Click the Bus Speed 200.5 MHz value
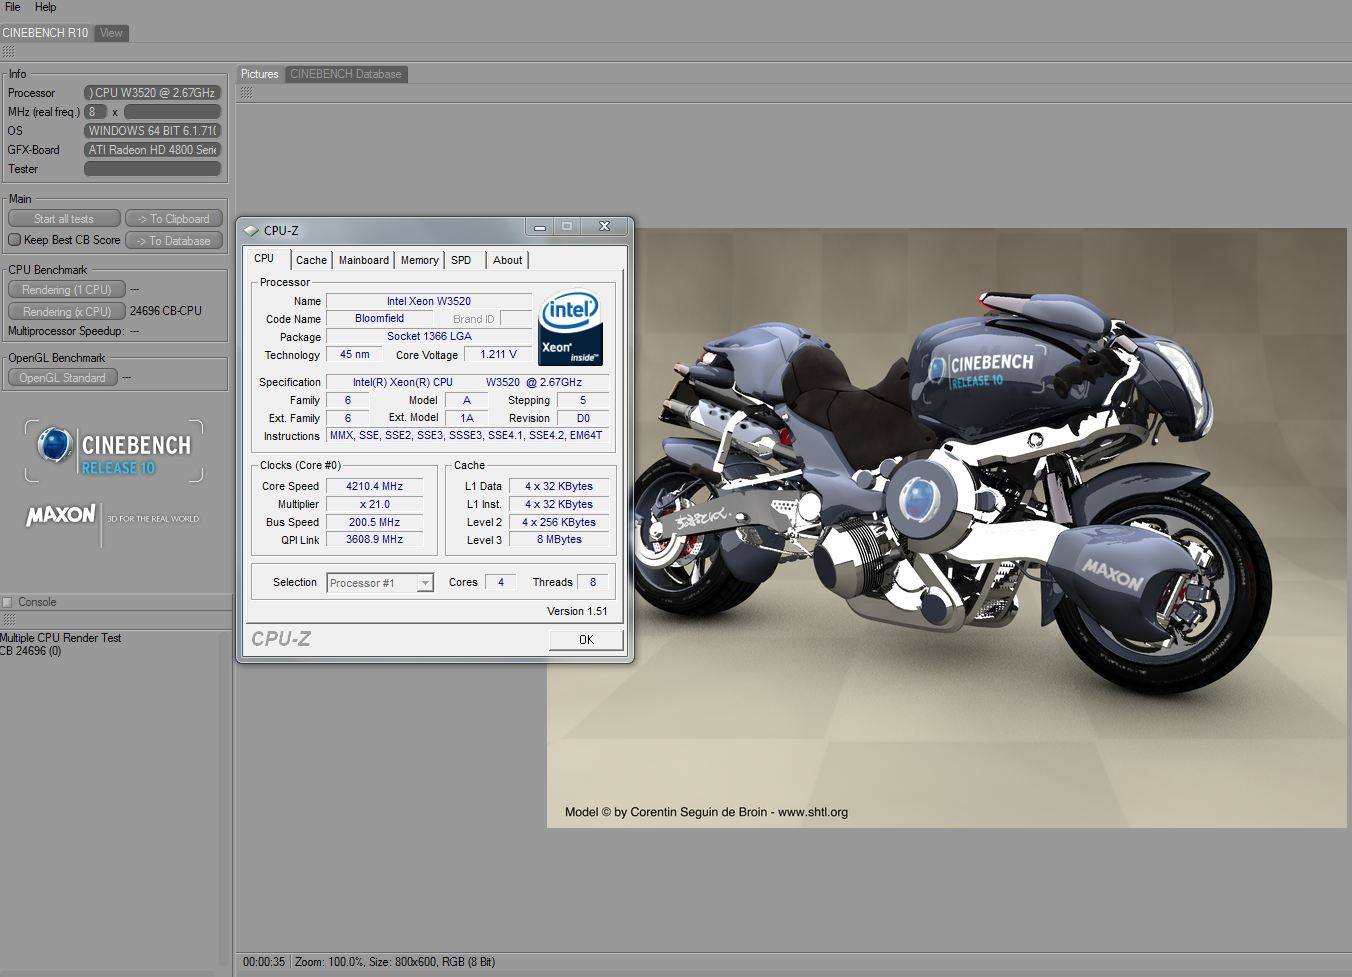This screenshot has width=1352, height=977. click(375, 522)
